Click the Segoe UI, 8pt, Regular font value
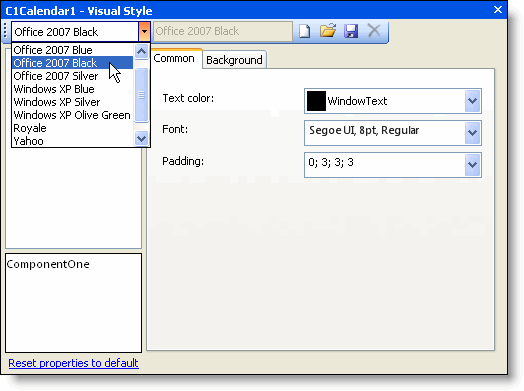Screen dimensions: 524x391 [x=364, y=130]
